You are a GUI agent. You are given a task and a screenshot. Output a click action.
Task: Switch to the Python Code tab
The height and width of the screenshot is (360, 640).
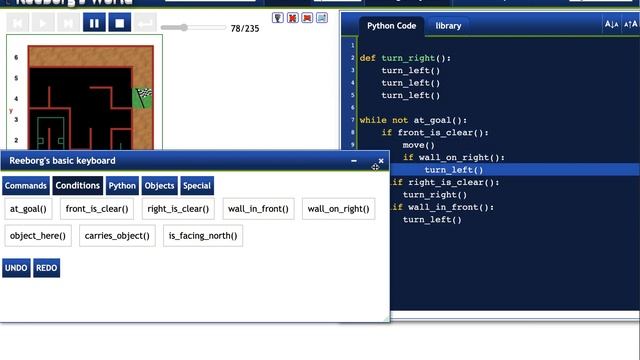click(x=391, y=26)
